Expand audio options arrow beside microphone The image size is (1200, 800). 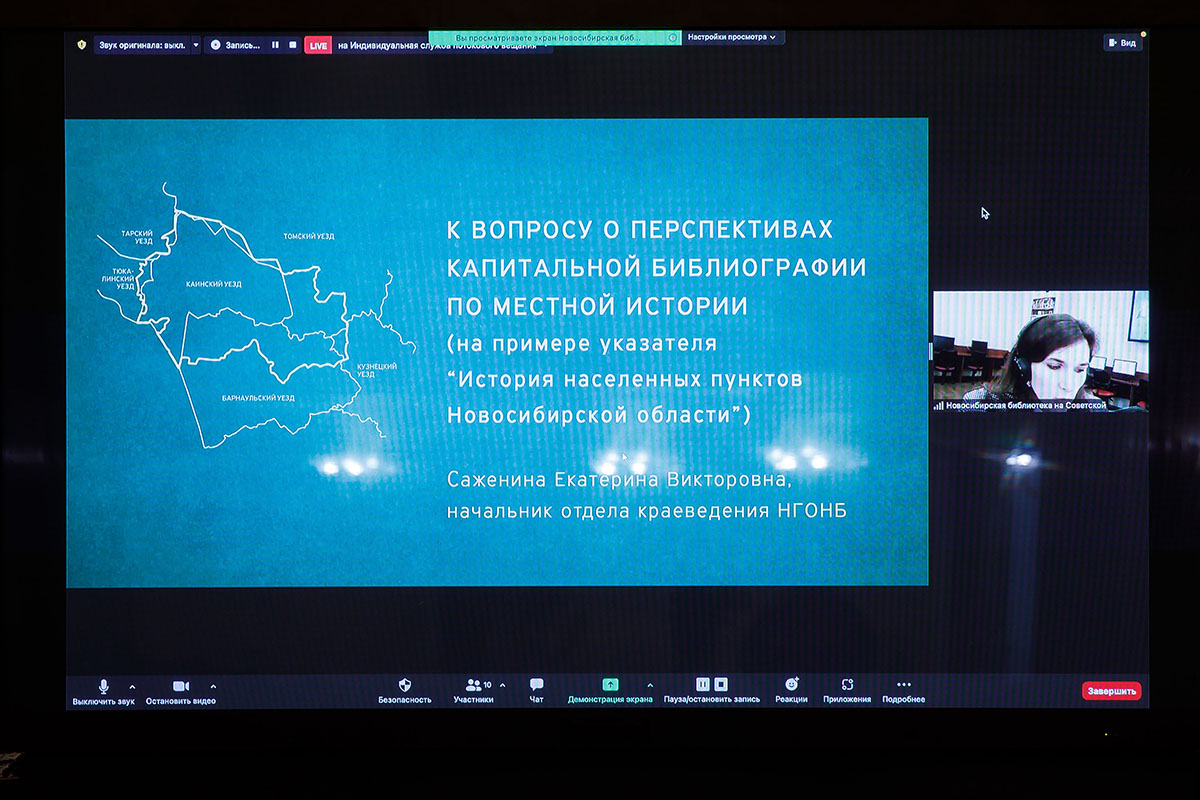pos(132,686)
